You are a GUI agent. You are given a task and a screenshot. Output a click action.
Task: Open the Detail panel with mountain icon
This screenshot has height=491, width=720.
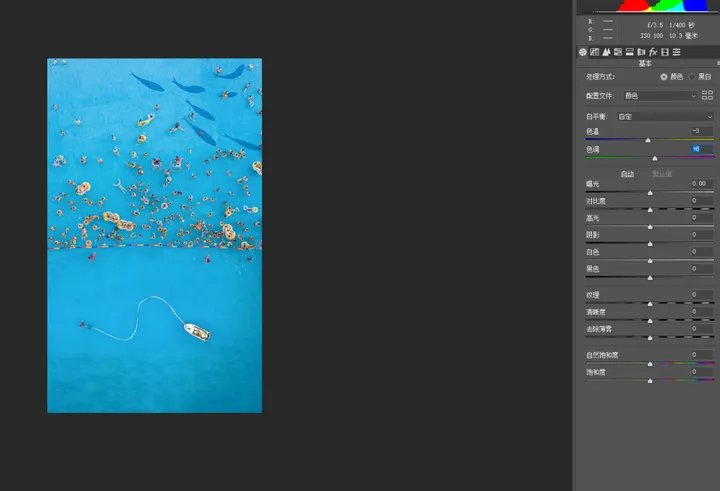(606, 52)
